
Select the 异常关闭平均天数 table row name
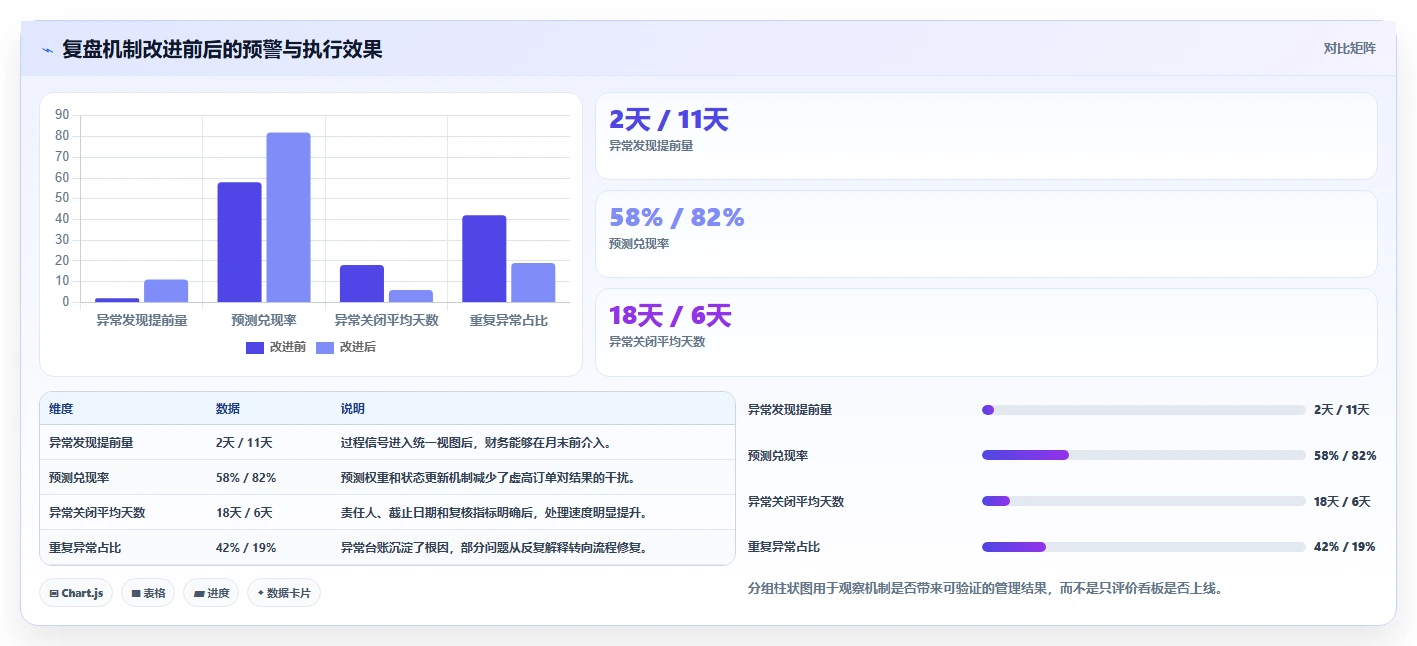click(x=97, y=512)
